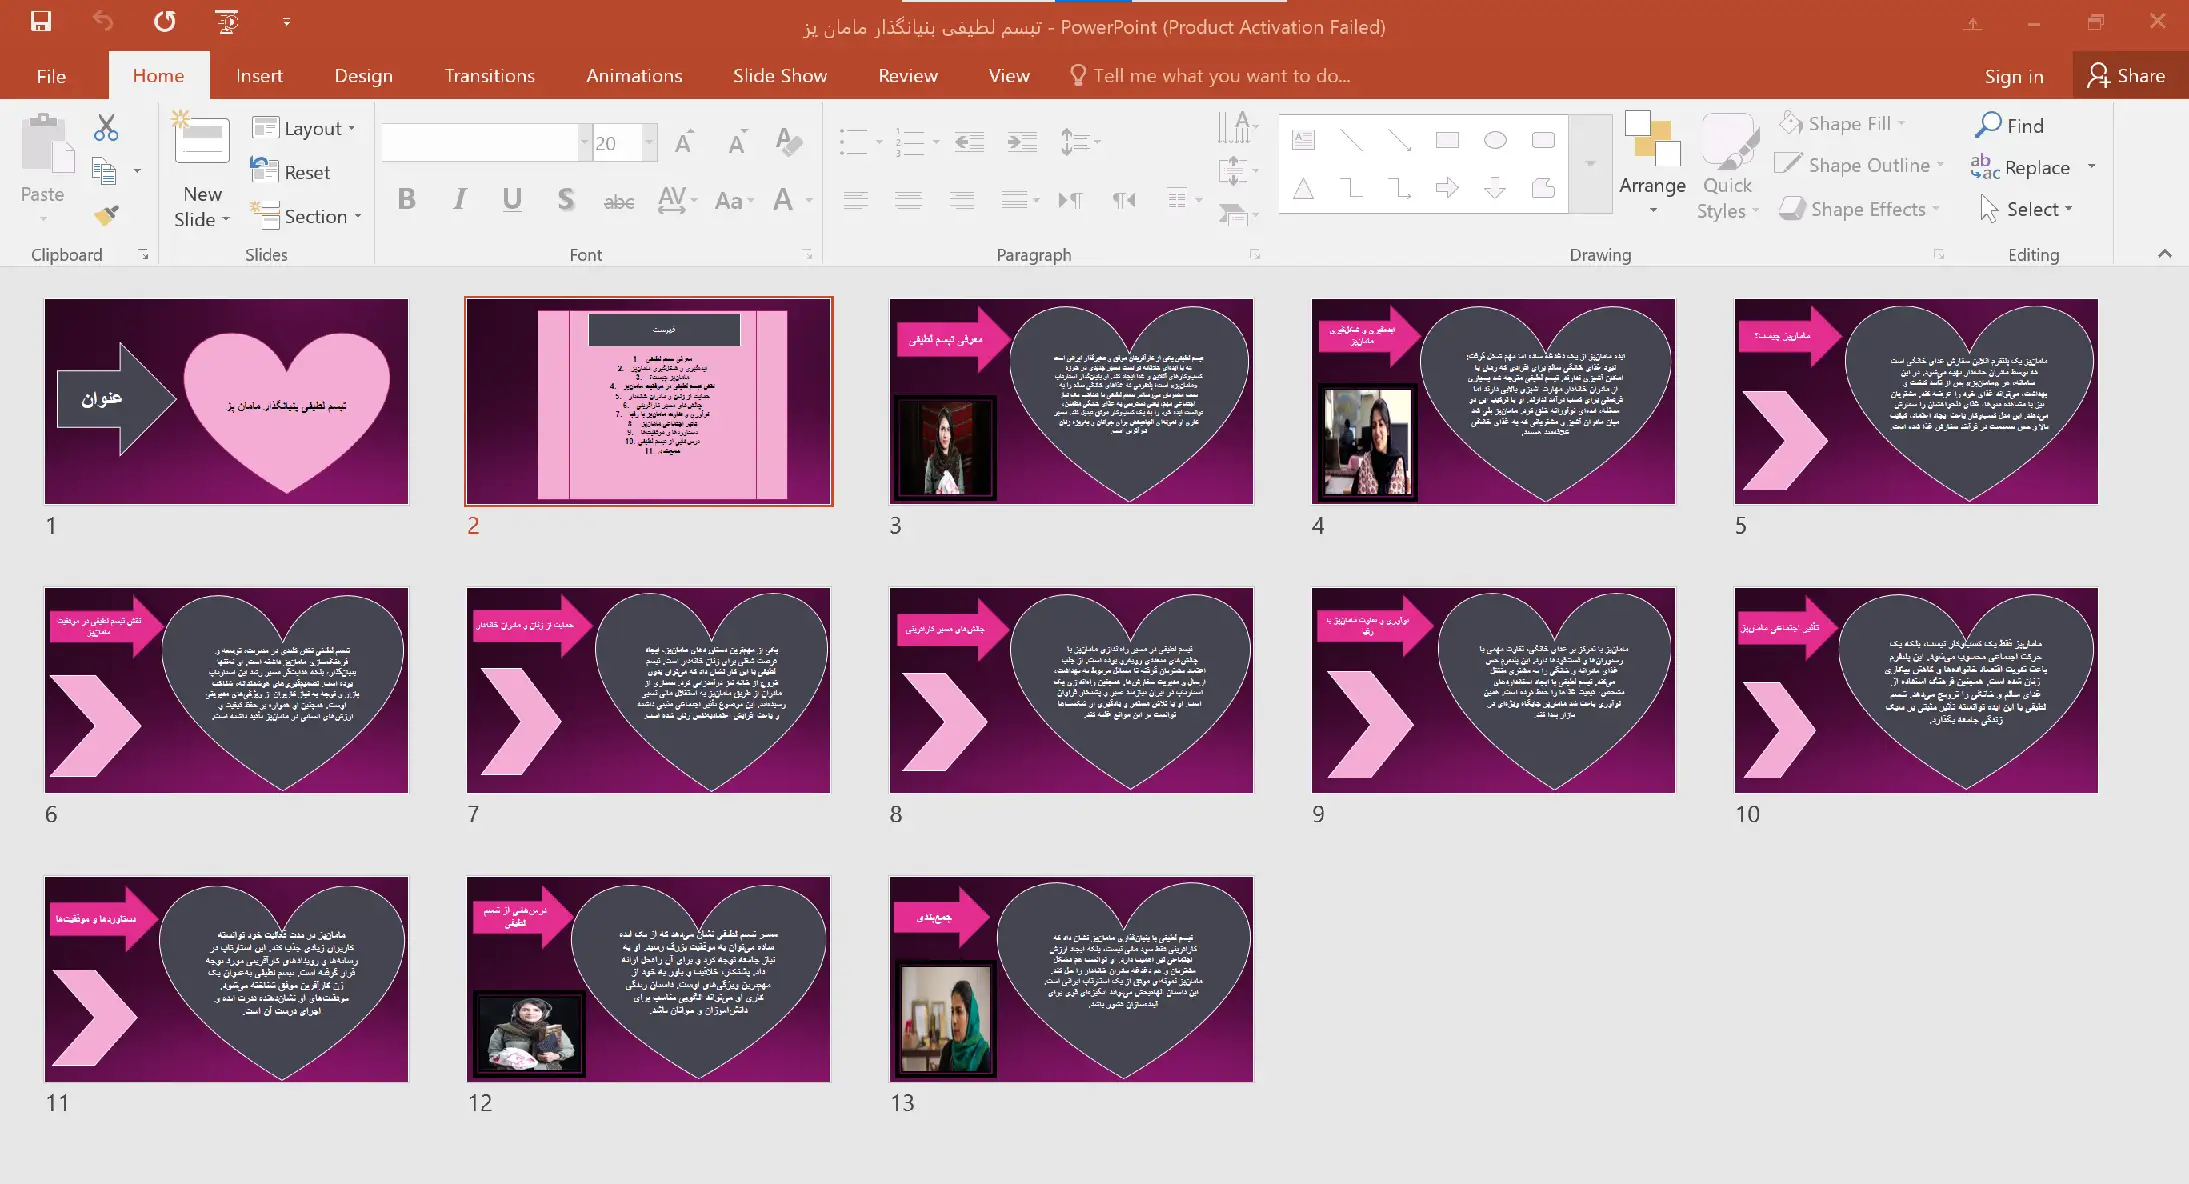Toggle Bold formatting
Image resolution: width=2189 pixels, height=1184 pixels.
coord(406,199)
